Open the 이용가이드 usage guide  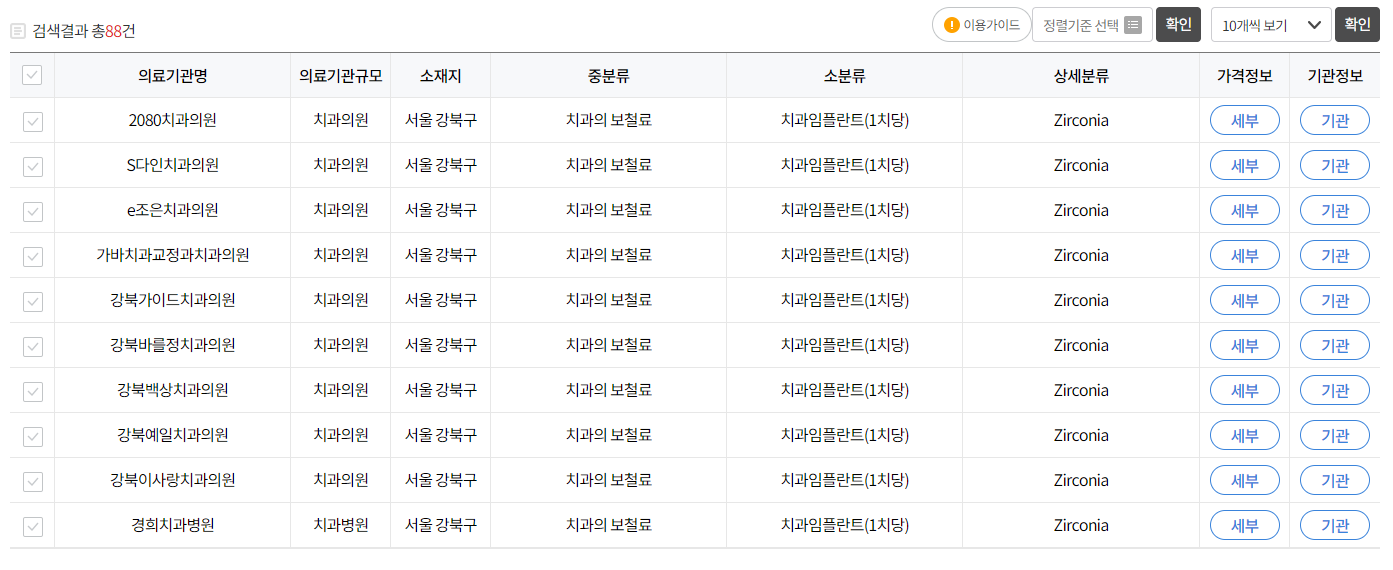pos(981,25)
